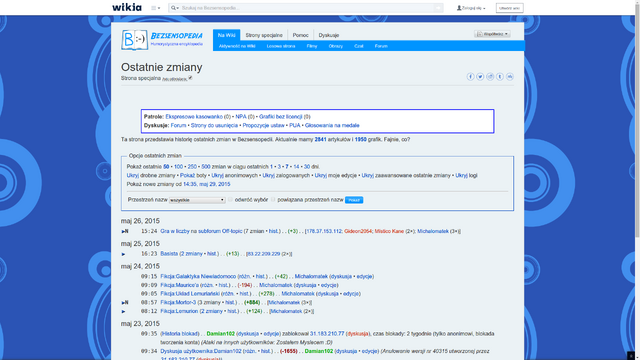This screenshot has width=640, height=360.
Task: Share page on Twitter
Action: tap(480, 77)
